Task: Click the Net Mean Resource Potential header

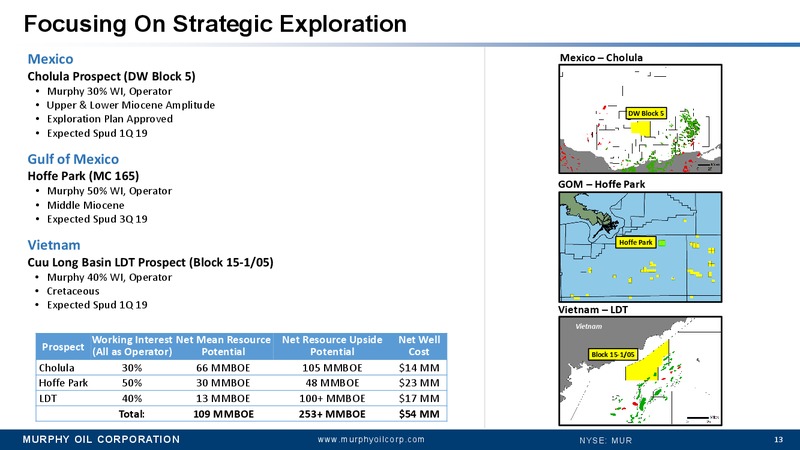Action: tap(223, 346)
